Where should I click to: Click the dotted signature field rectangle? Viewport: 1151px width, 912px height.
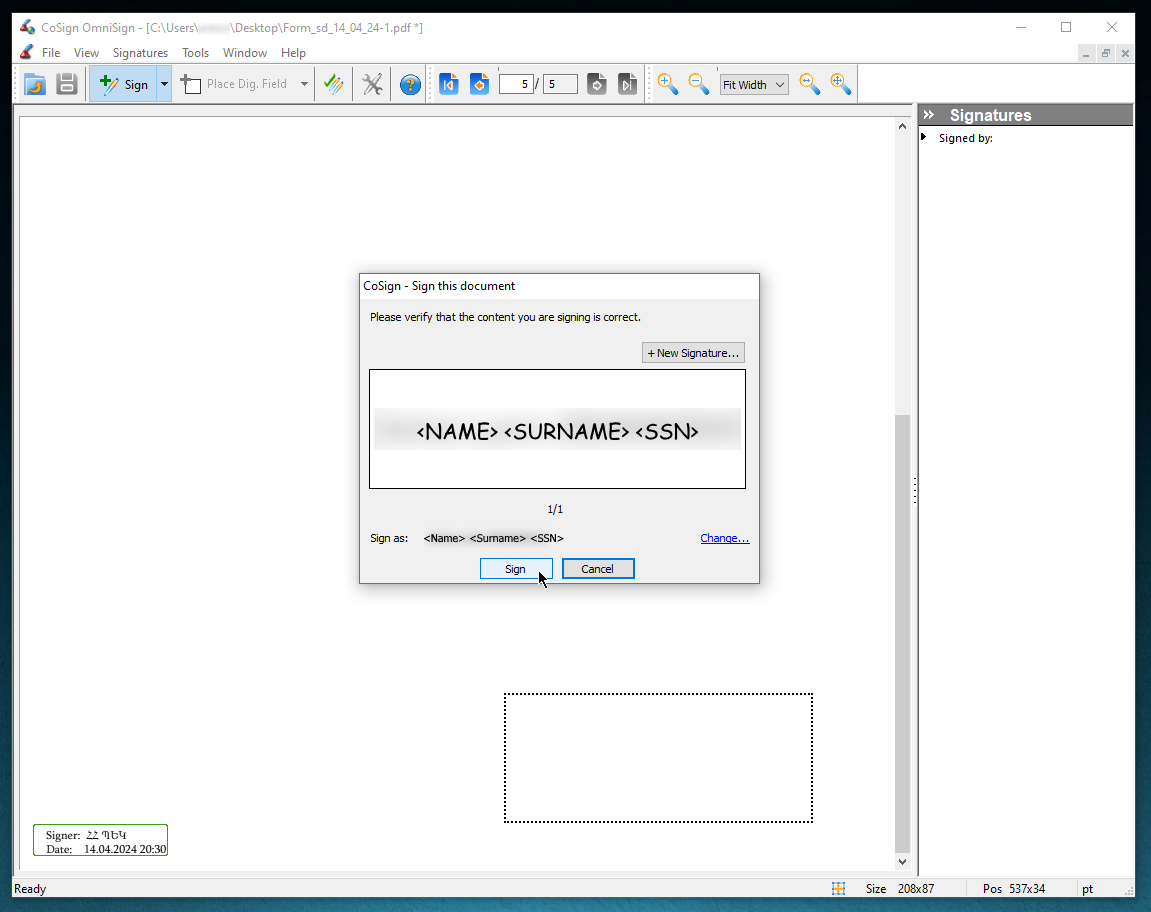coord(658,758)
